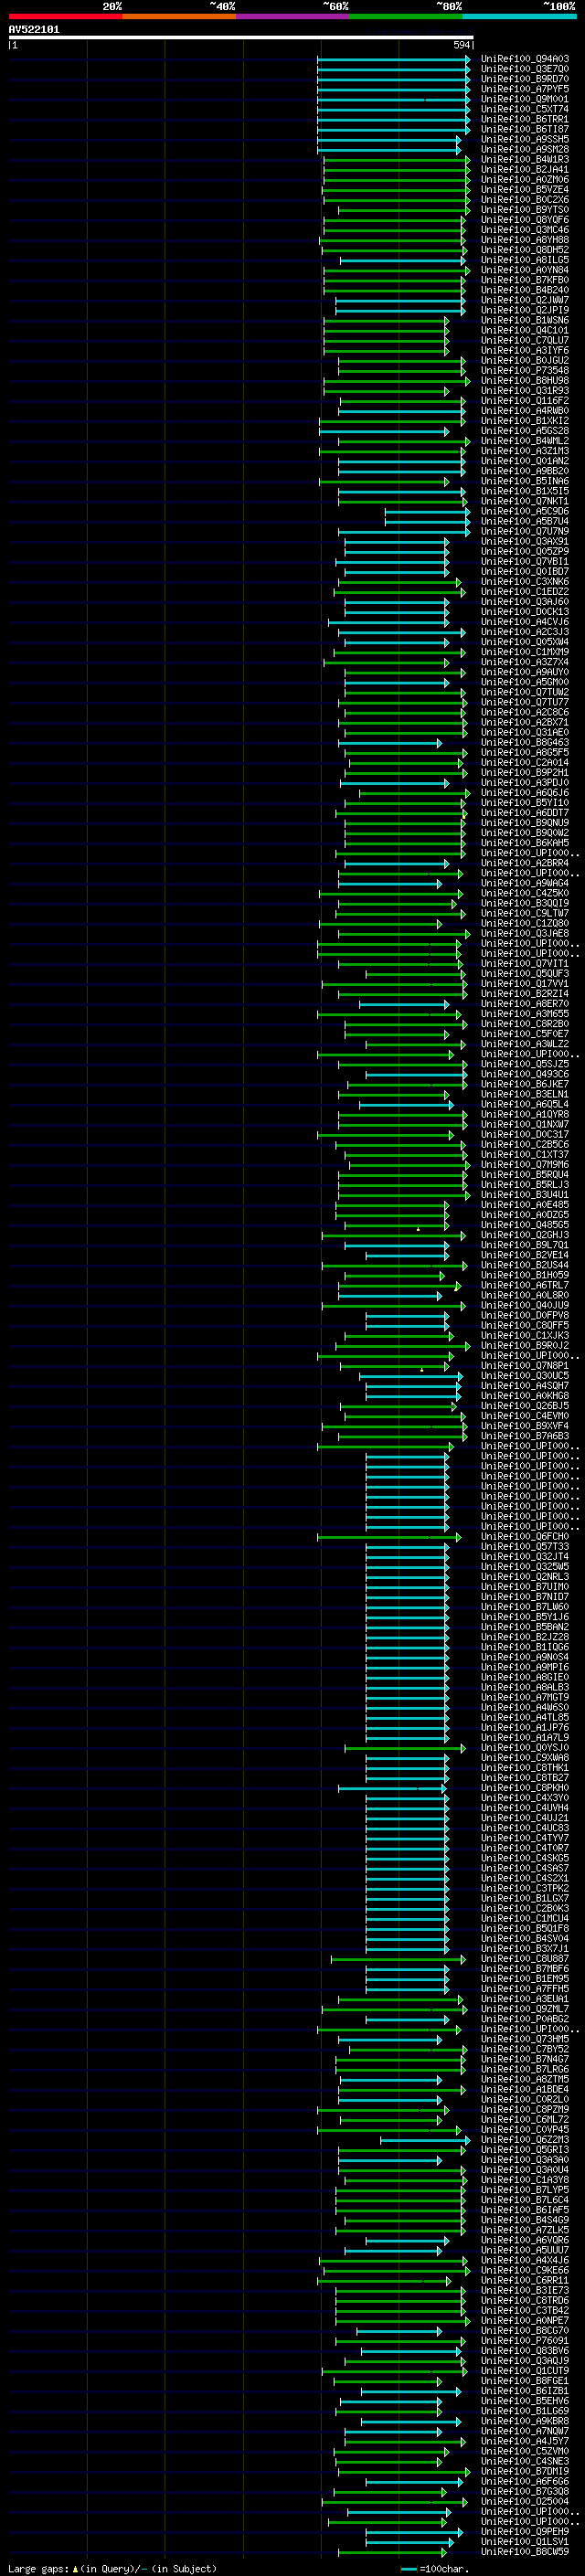Click the UniRef100_Q493C6 label
The width and height of the screenshot is (585, 2576).
(525, 1075)
